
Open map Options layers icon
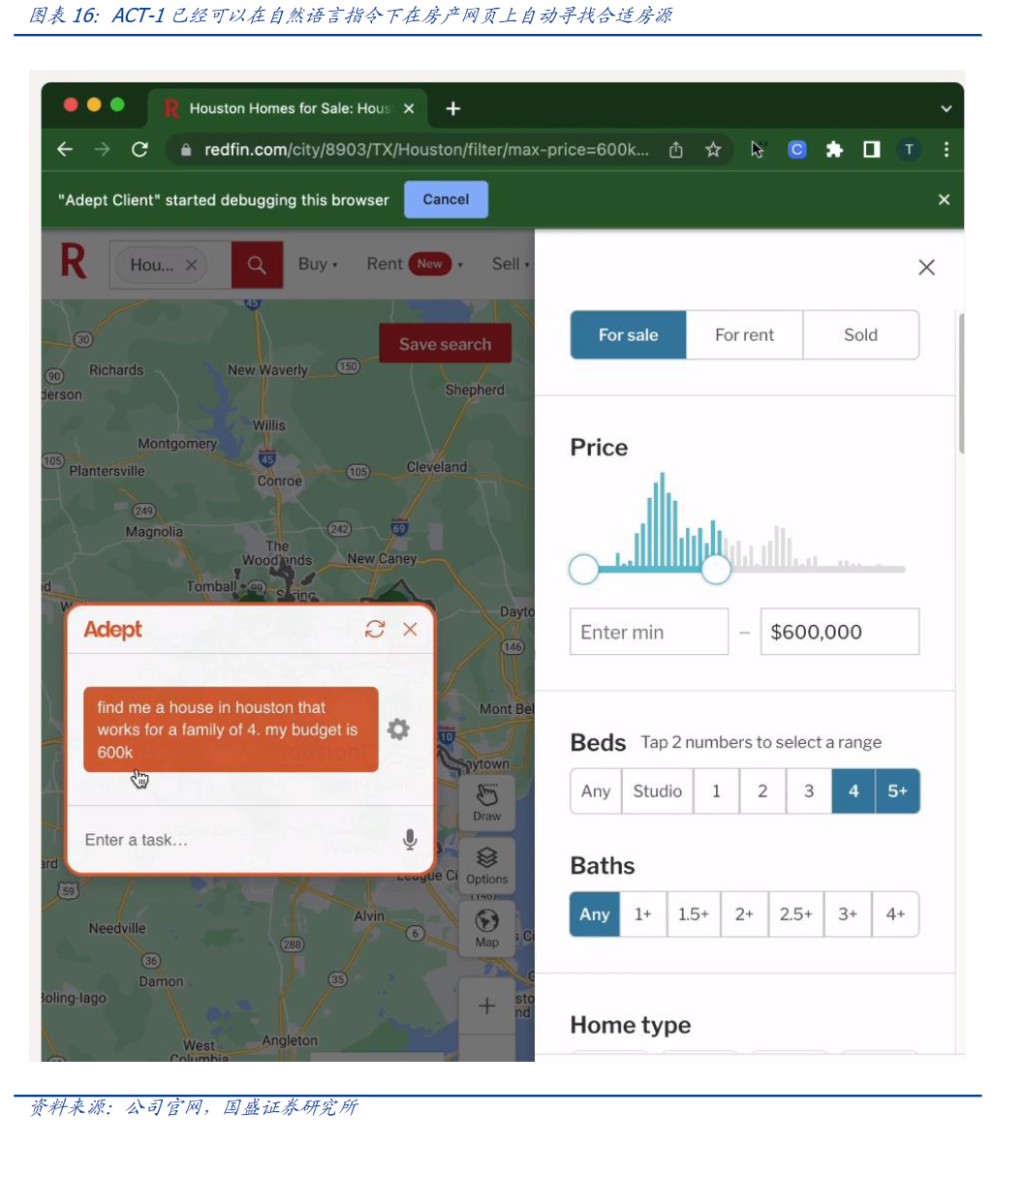(487, 865)
